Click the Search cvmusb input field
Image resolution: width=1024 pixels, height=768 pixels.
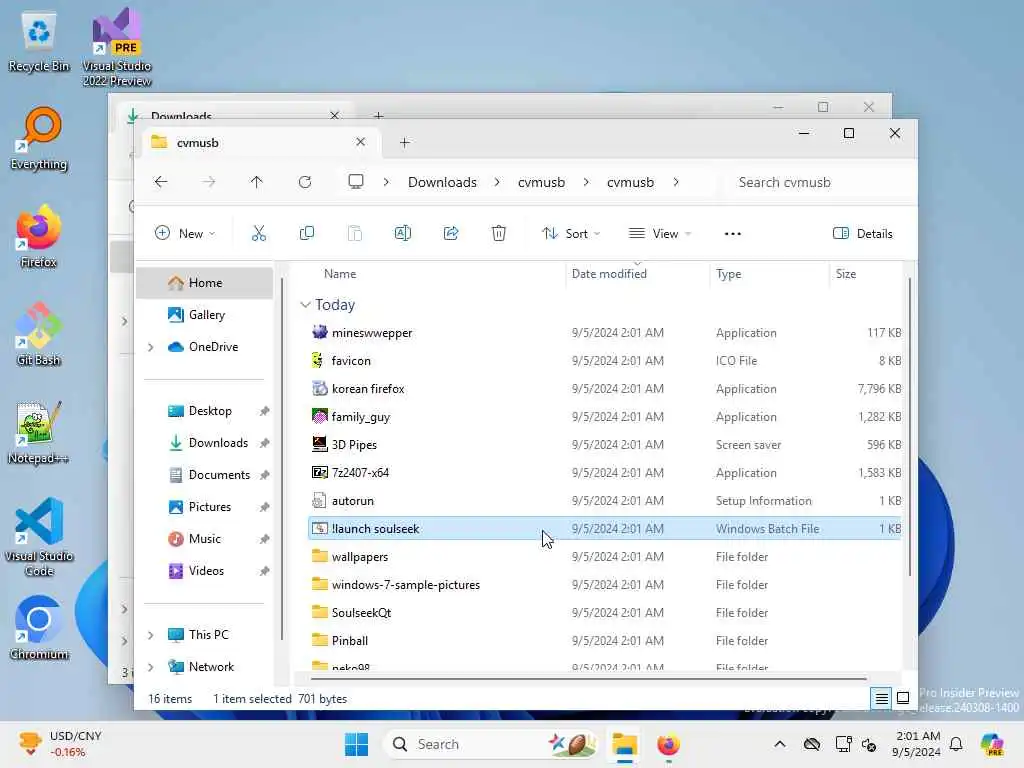pyautogui.click(x=816, y=182)
